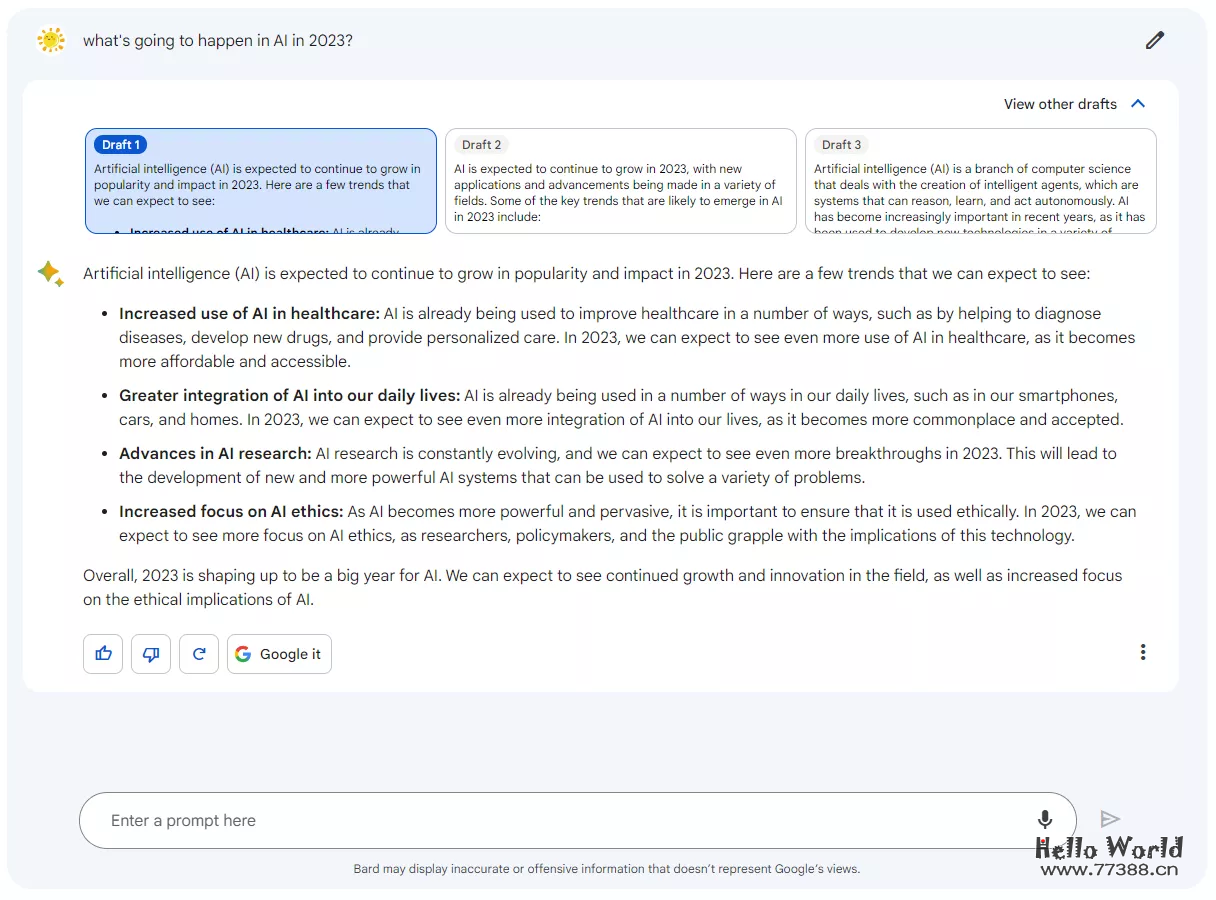Click the "Increased focus on AI ethics" heading
Viewport: 1216px width, 900px height.
coord(231,511)
